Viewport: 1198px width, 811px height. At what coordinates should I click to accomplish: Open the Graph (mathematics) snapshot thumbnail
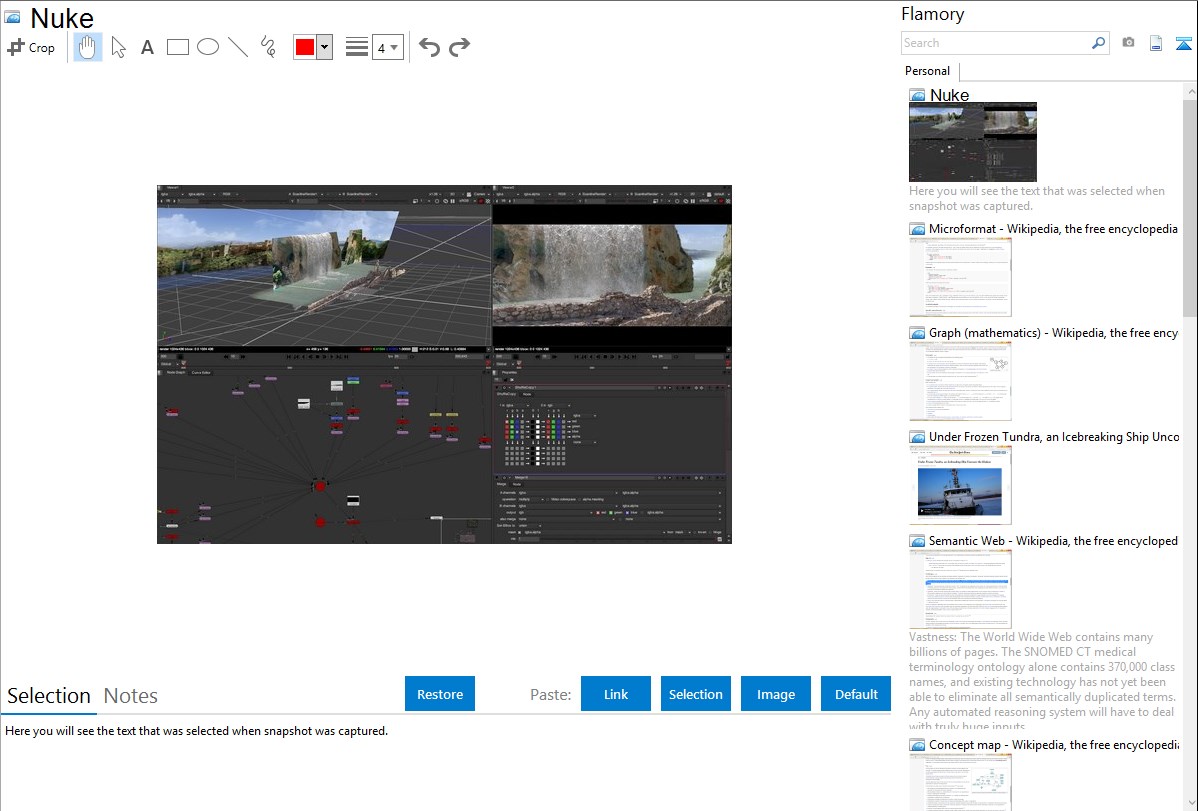coord(960,381)
